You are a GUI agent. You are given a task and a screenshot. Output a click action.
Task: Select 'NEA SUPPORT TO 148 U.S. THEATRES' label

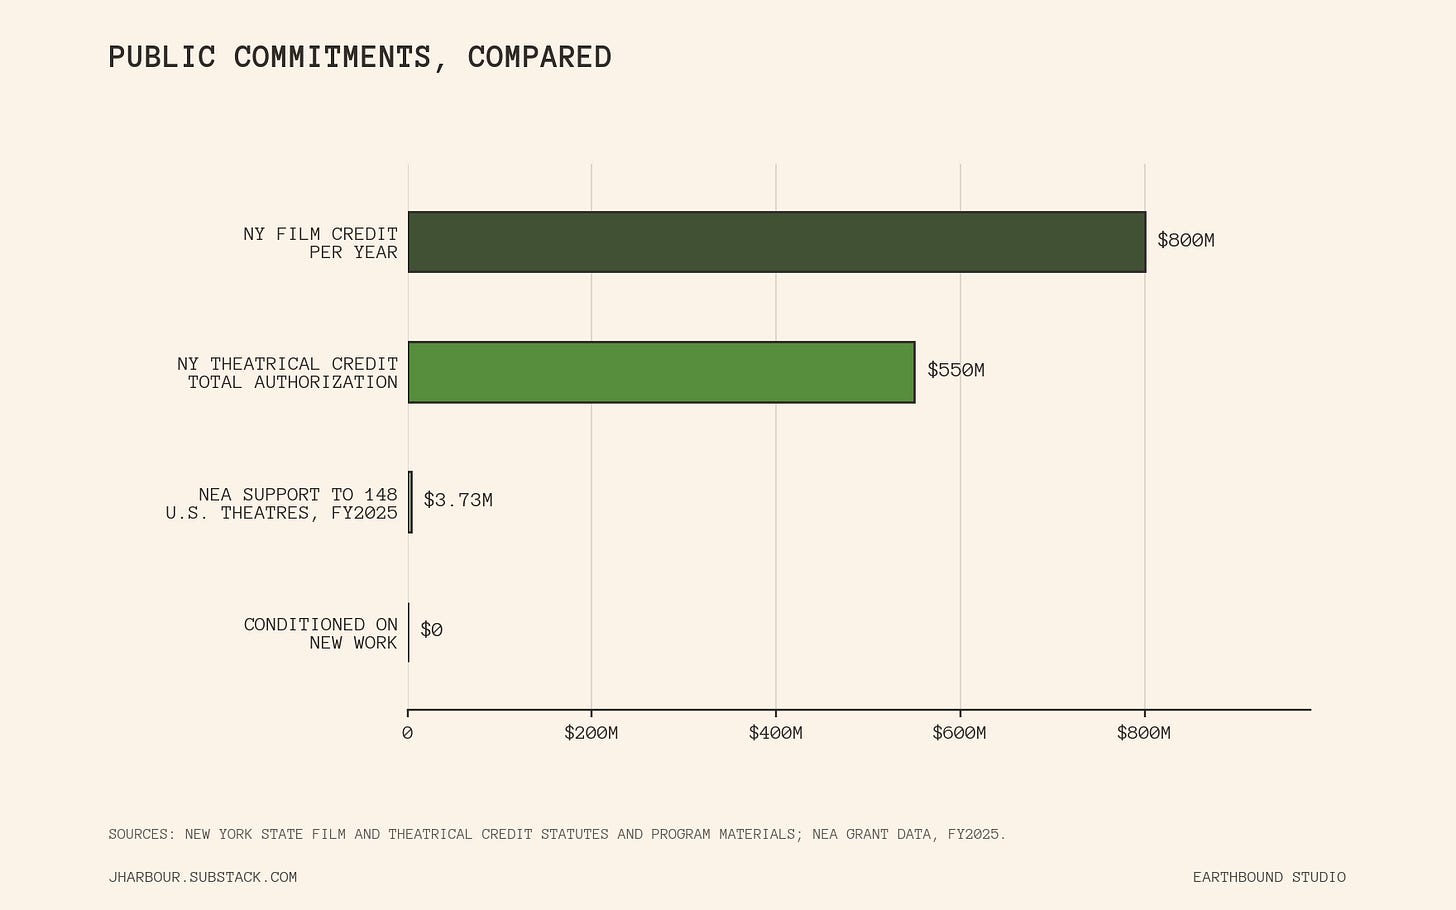(282, 503)
